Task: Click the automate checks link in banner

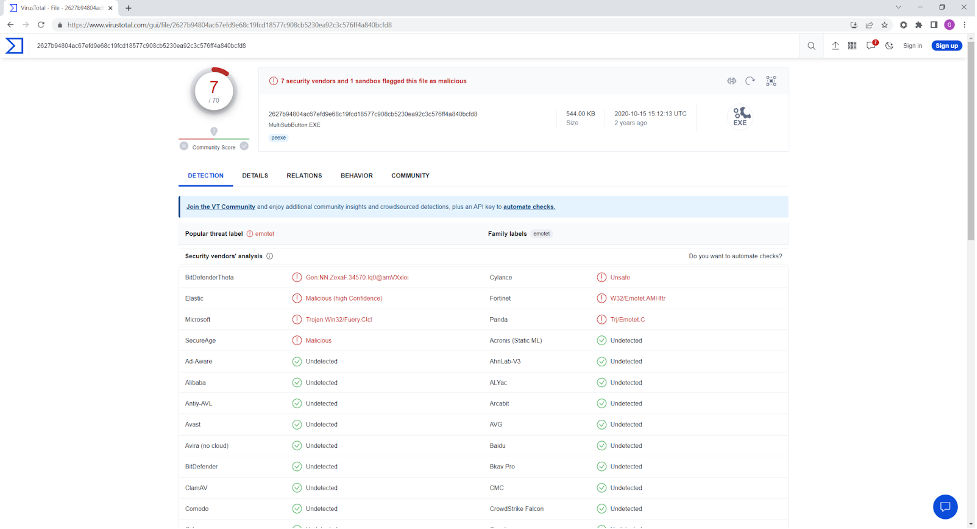Action: coord(529,207)
